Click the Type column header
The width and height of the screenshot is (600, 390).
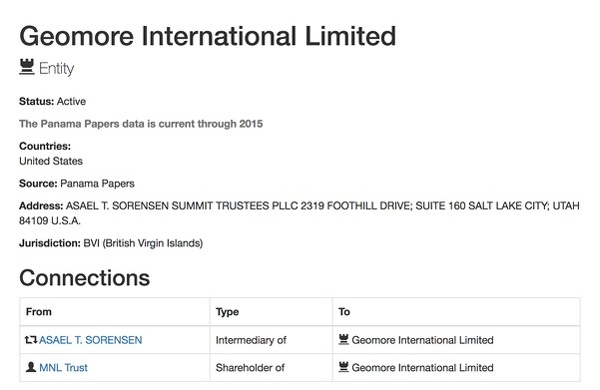(227, 312)
